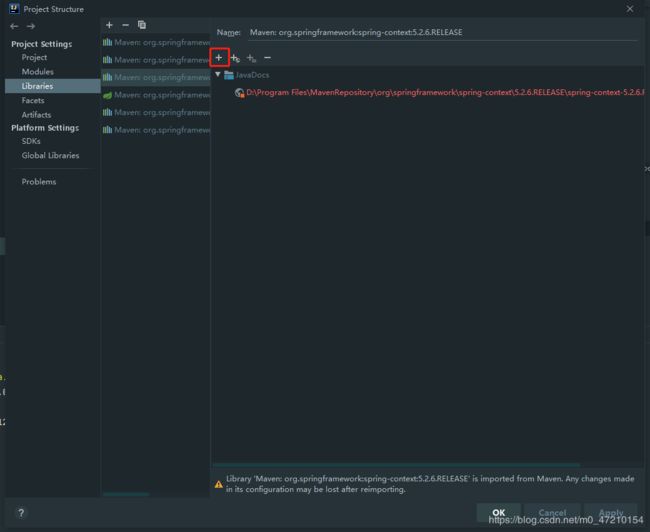Click the Cancel button
This screenshot has width=650, height=532.
tap(552, 513)
